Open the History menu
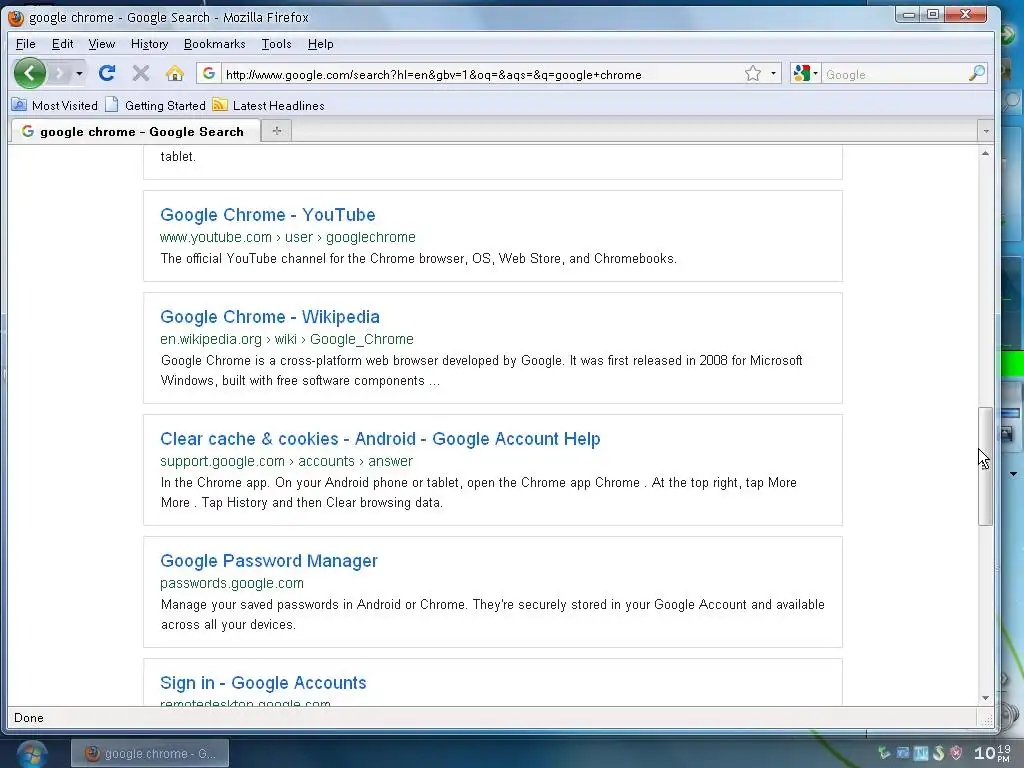The width and height of the screenshot is (1024, 768). (x=150, y=44)
